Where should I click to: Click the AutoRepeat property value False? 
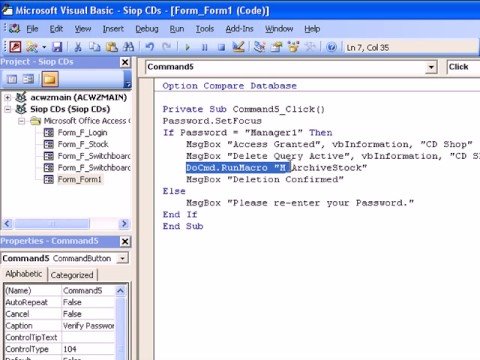[88, 302]
